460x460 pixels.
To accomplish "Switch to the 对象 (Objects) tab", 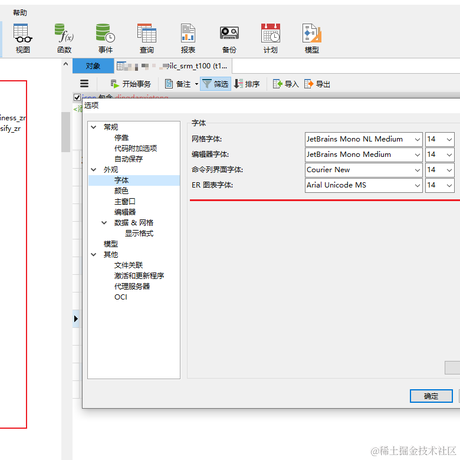I will coord(93,66).
